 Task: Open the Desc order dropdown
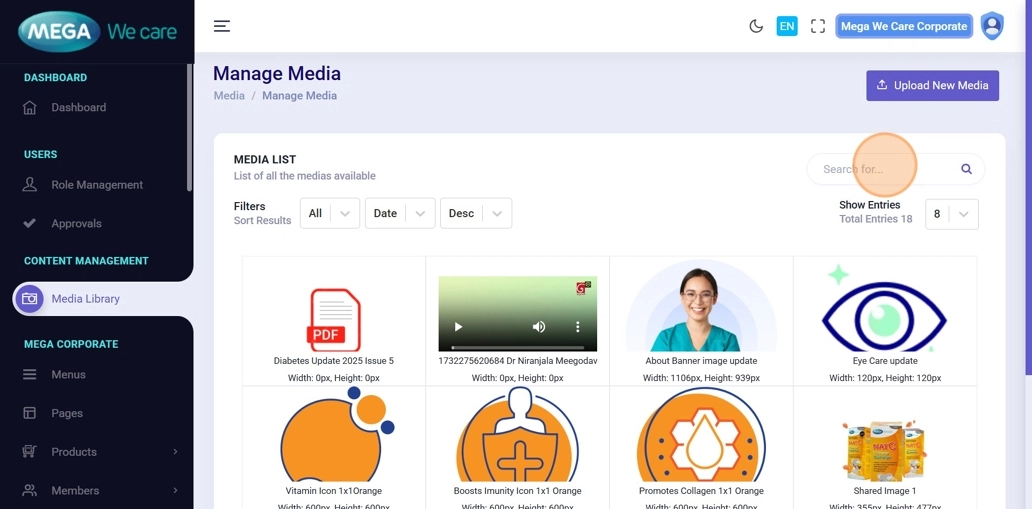point(475,213)
